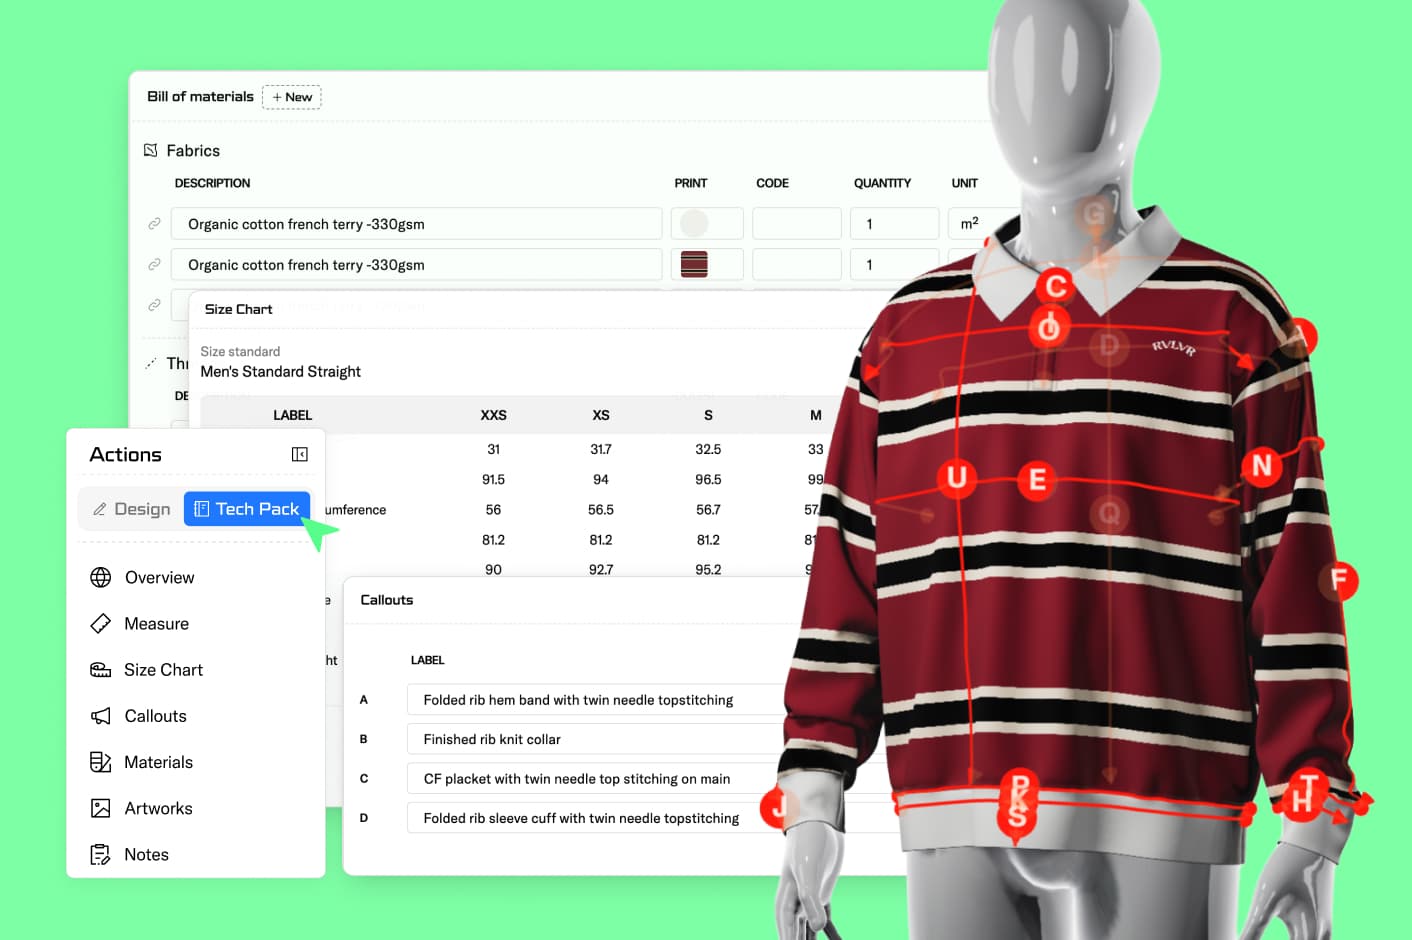Toggle the link on the second fabric row

155,264
